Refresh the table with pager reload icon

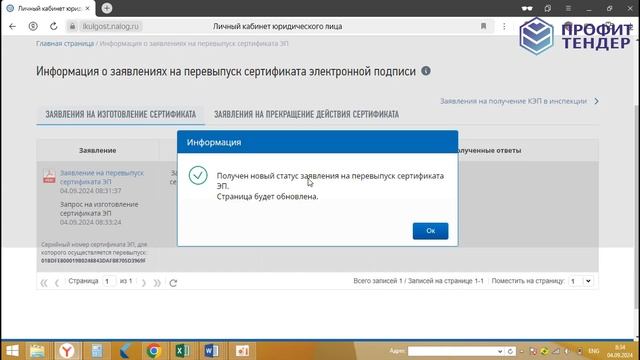(173, 282)
